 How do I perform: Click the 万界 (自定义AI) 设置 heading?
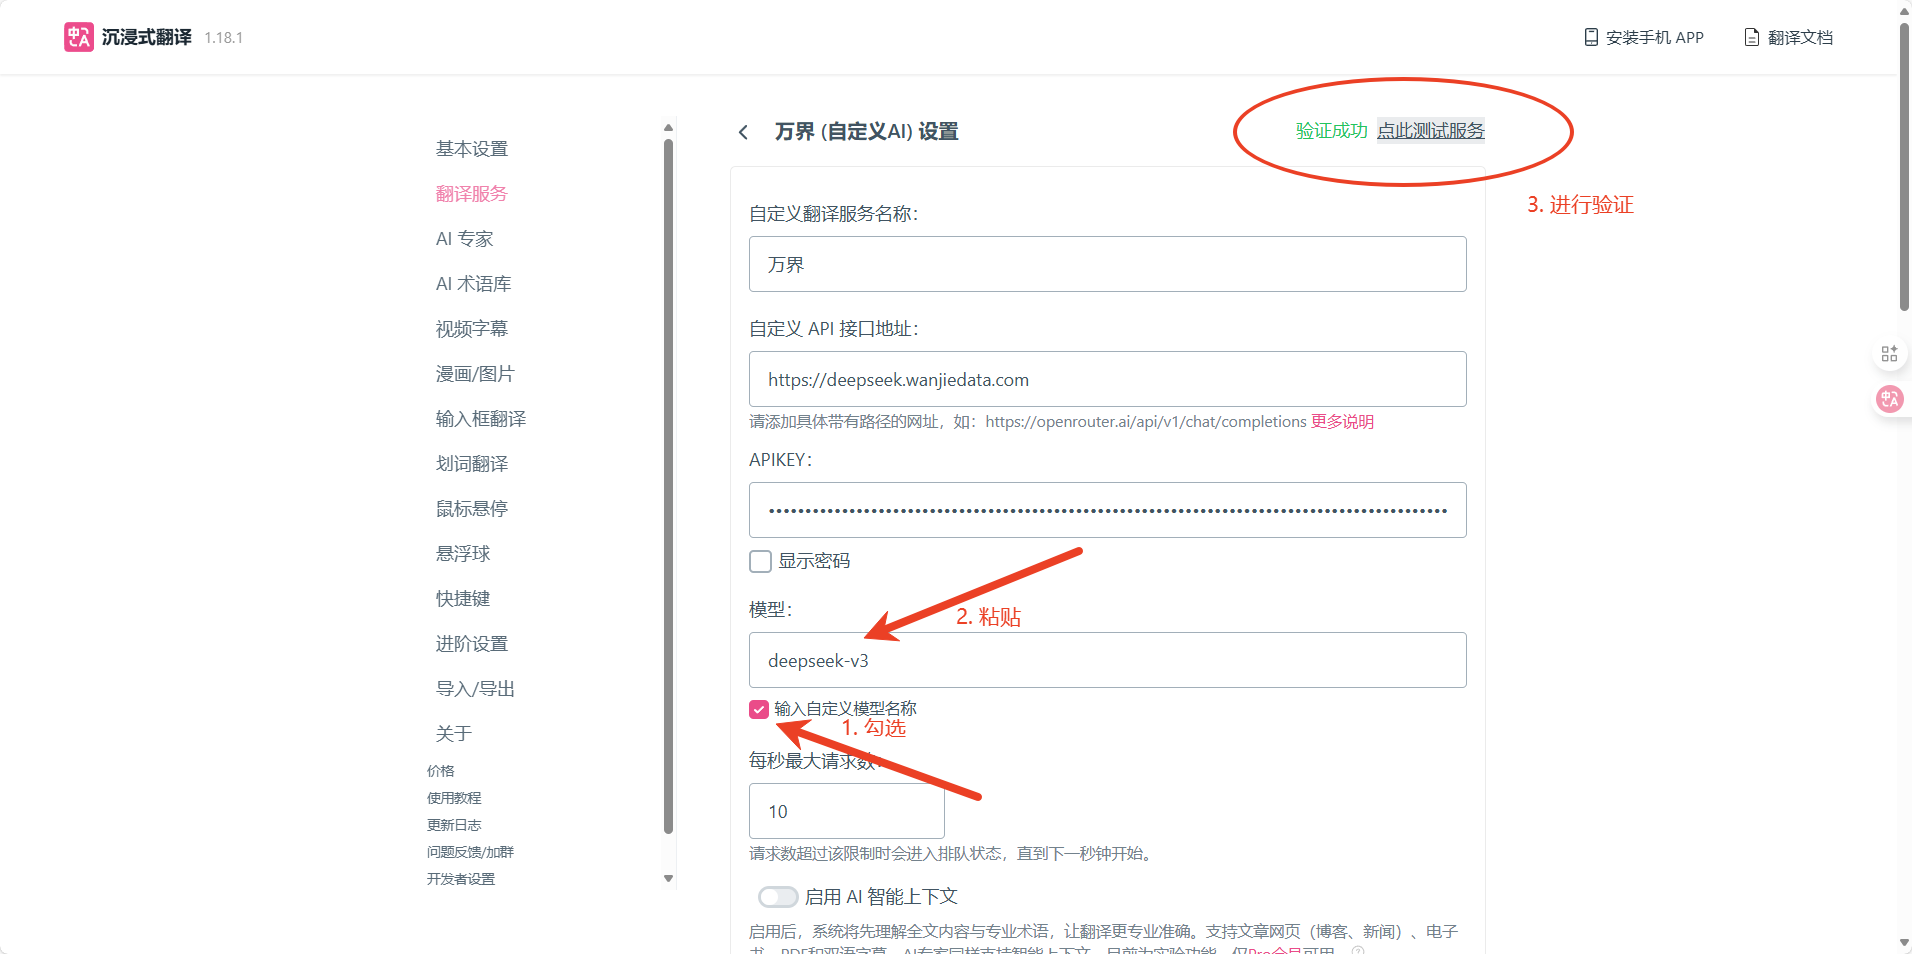pos(866,132)
